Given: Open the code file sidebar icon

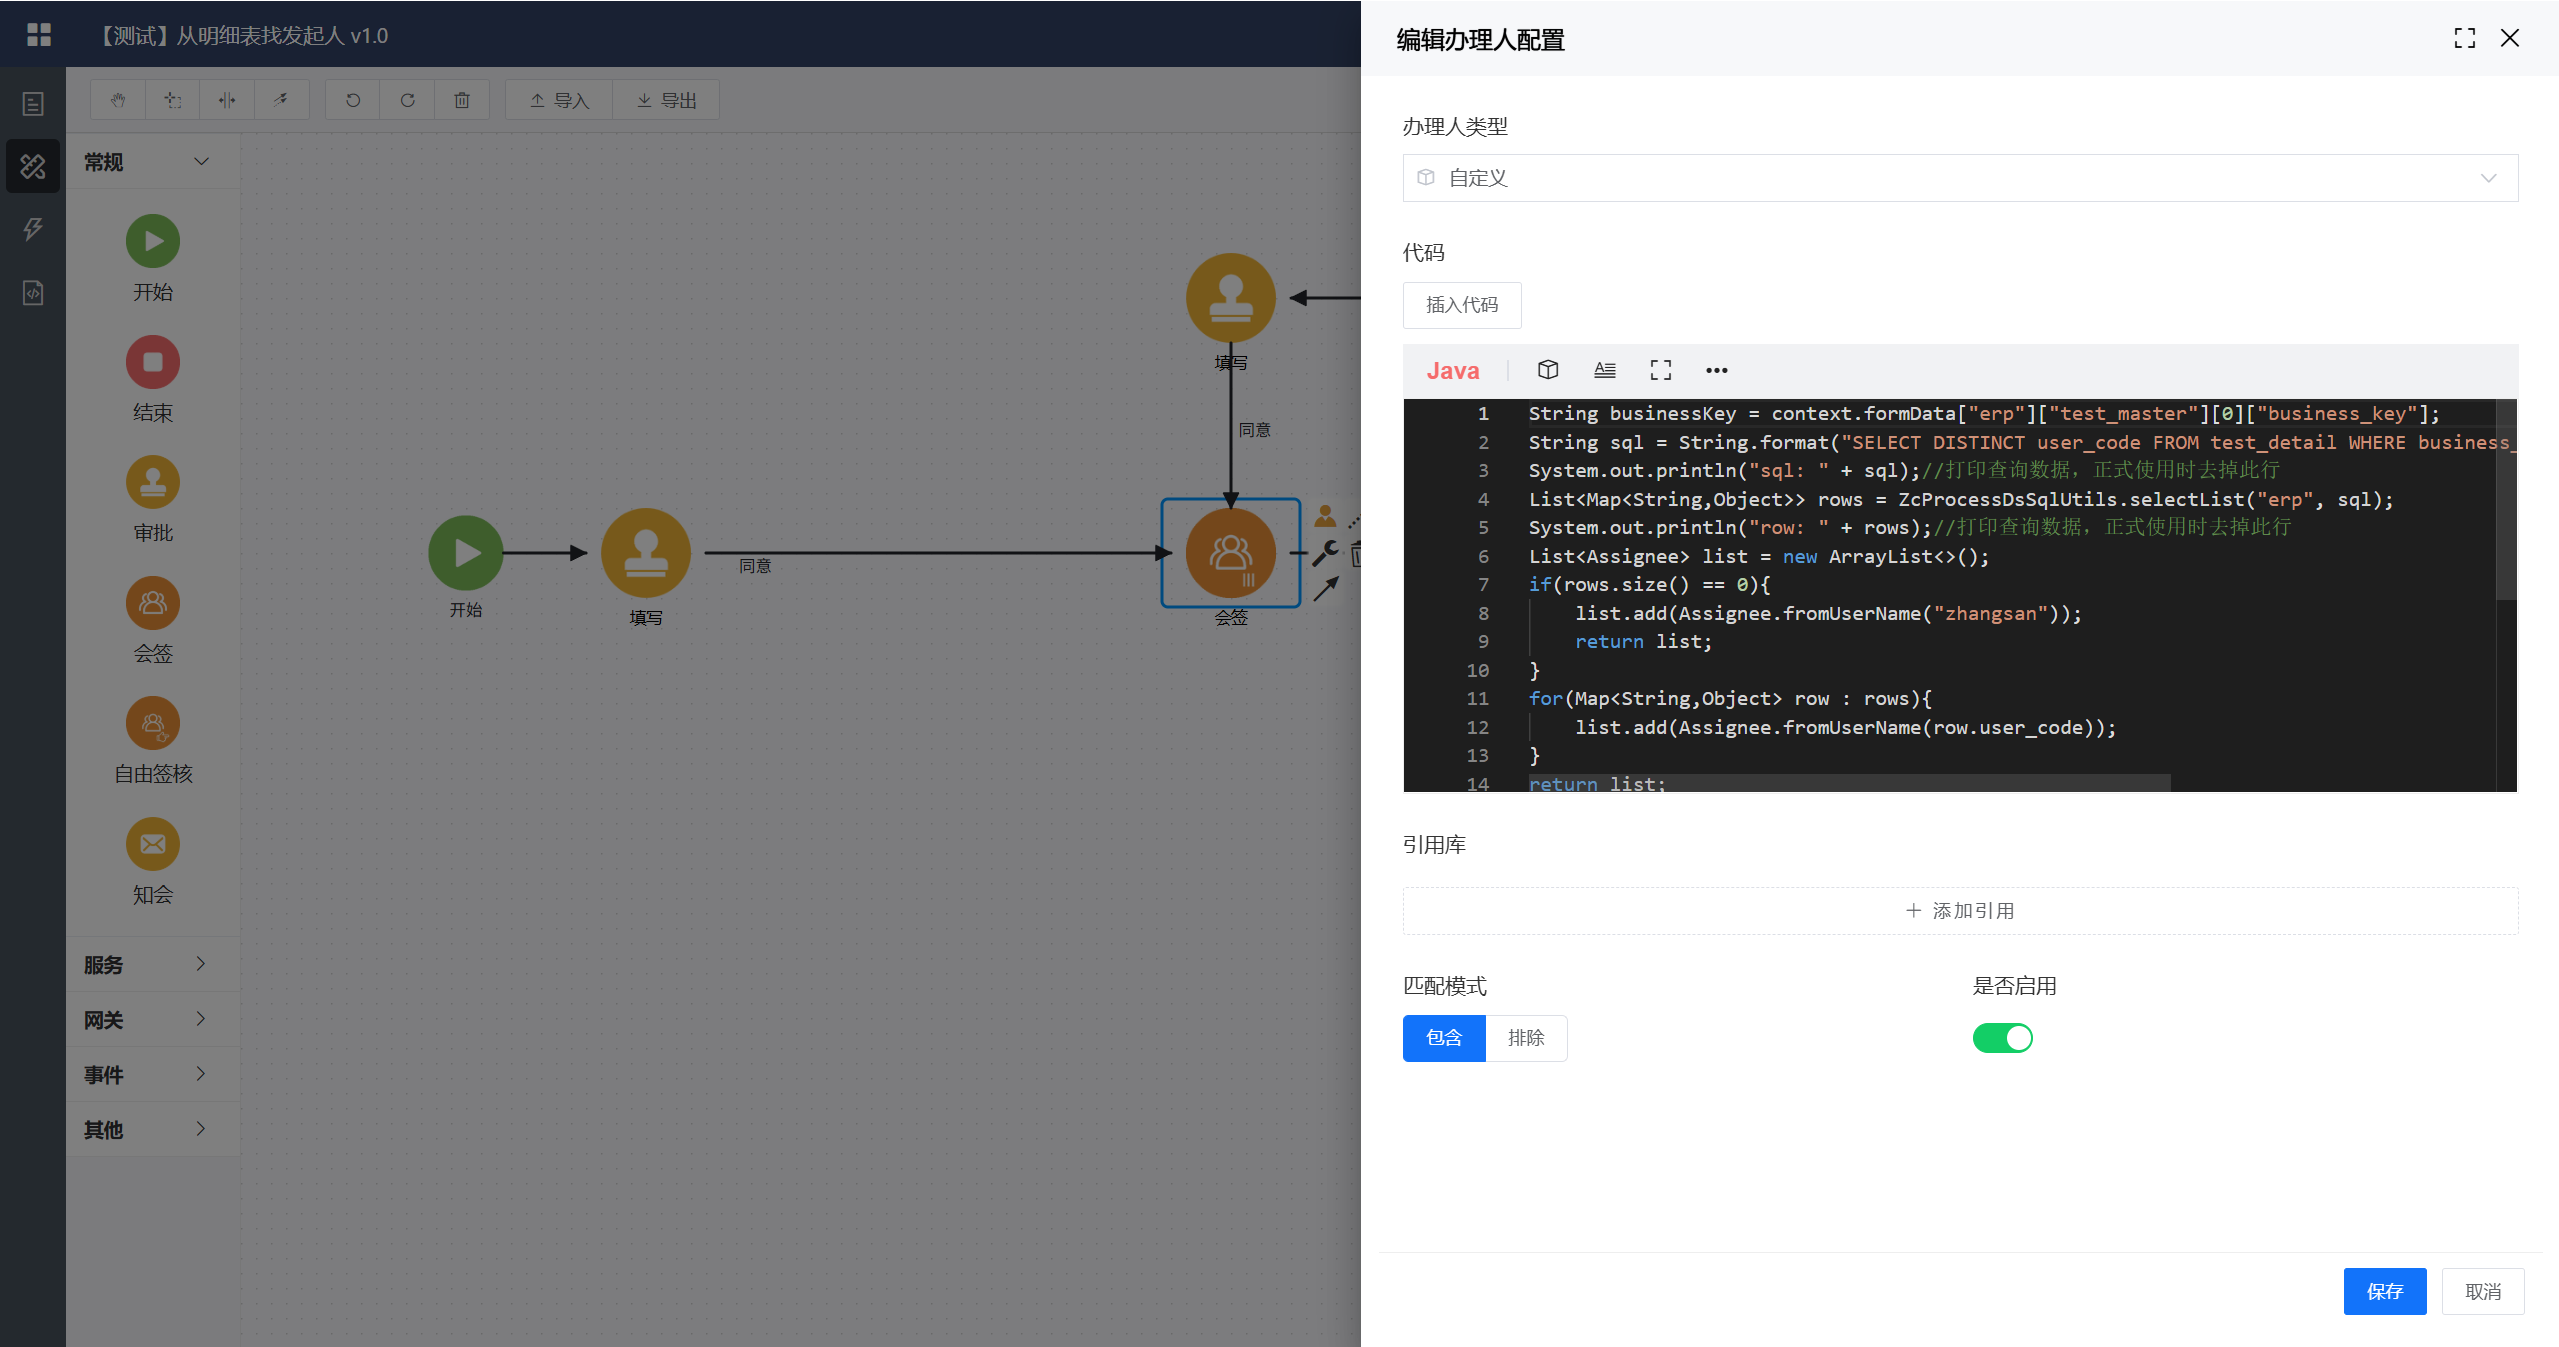Looking at the screenshot, I should coord(33,293).
